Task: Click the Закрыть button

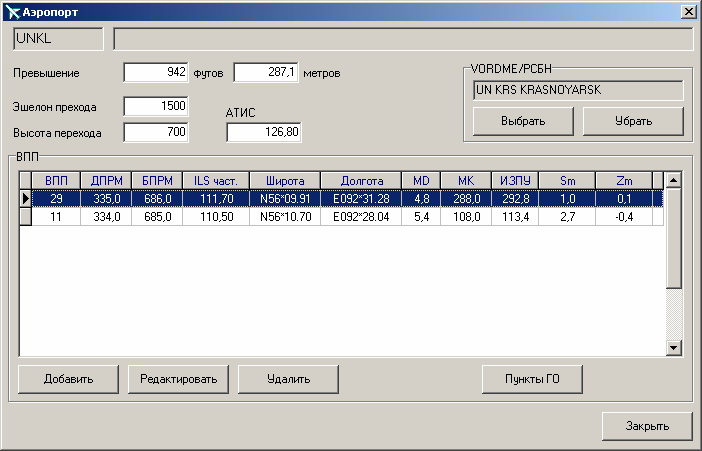Action: [x=647, y=426]
